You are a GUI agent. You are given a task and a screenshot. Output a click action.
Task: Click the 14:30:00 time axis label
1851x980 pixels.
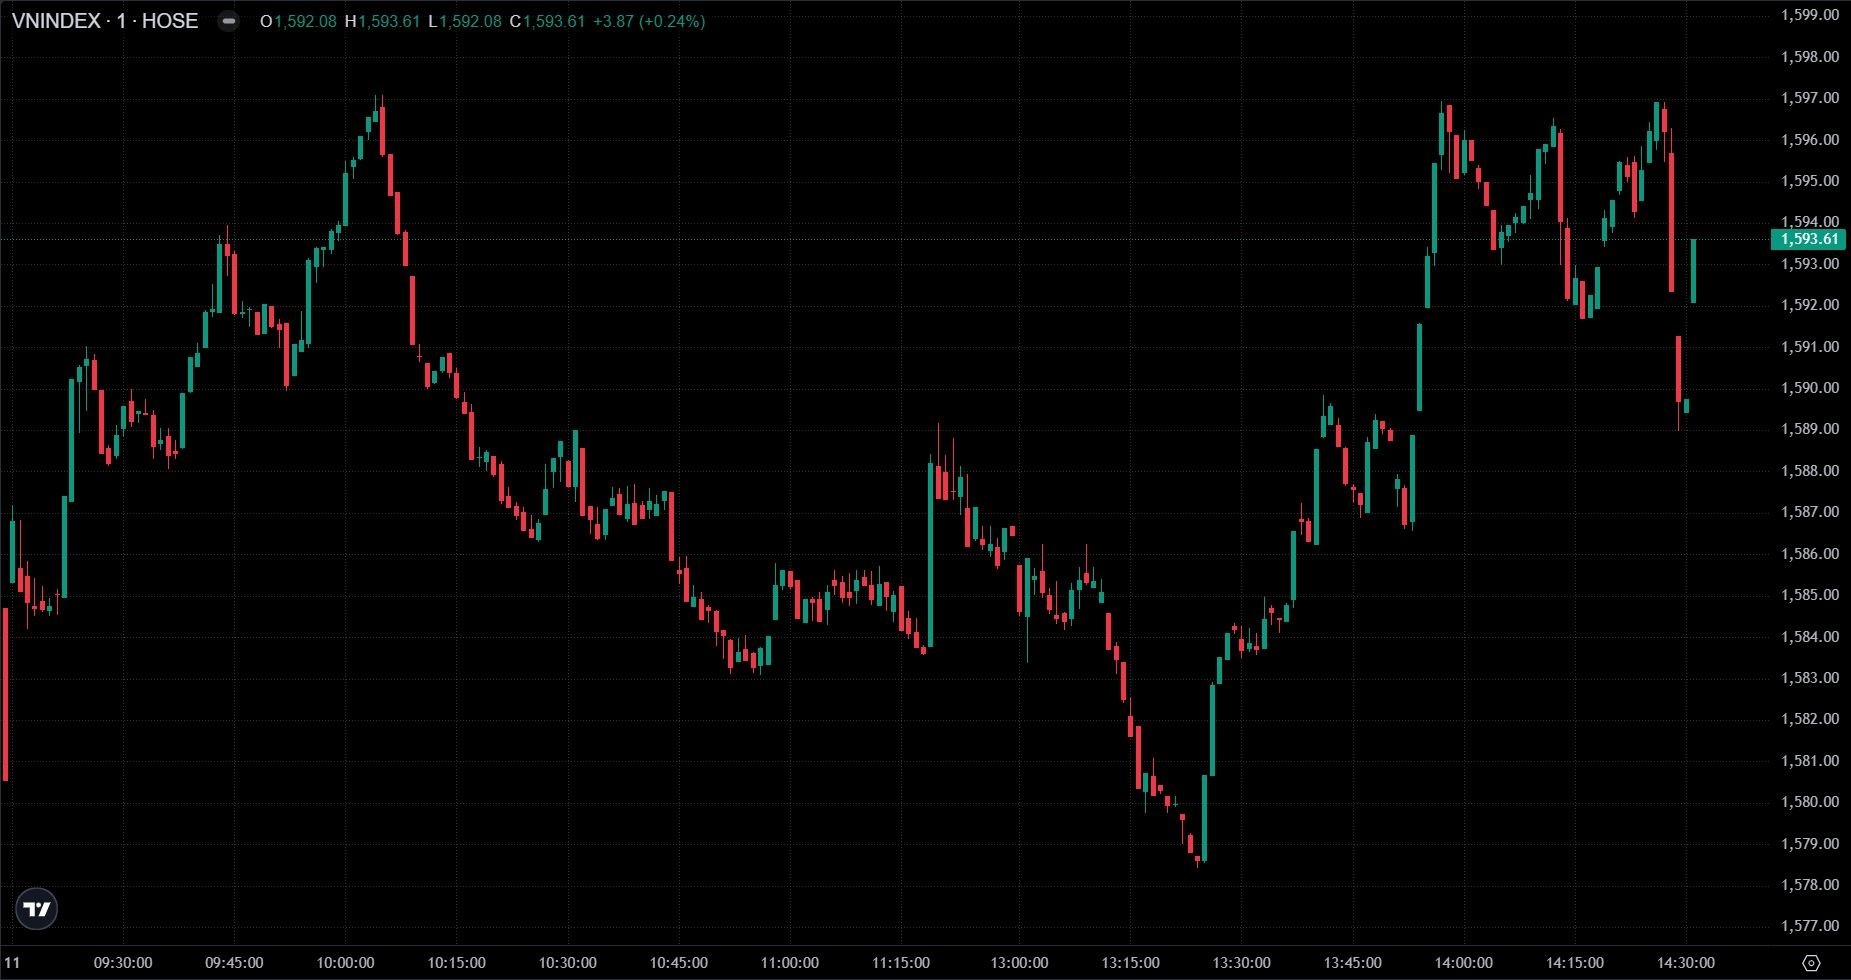[1686, 963]
